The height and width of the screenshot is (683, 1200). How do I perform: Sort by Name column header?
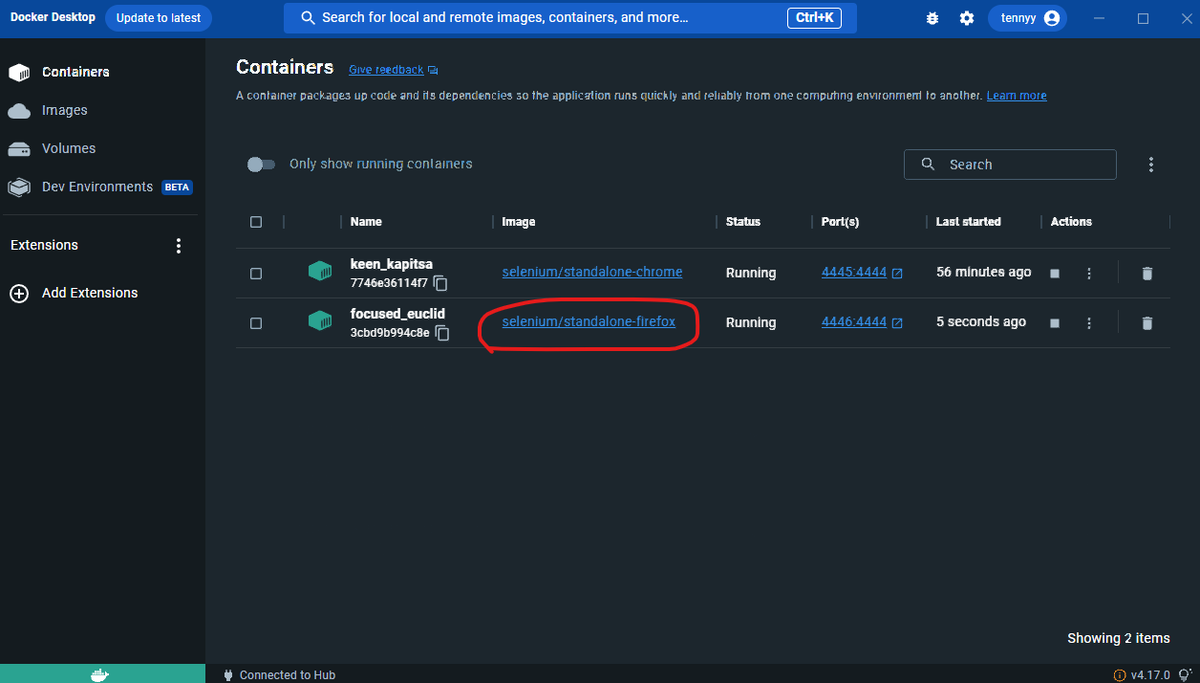click(x=366, y=222)
